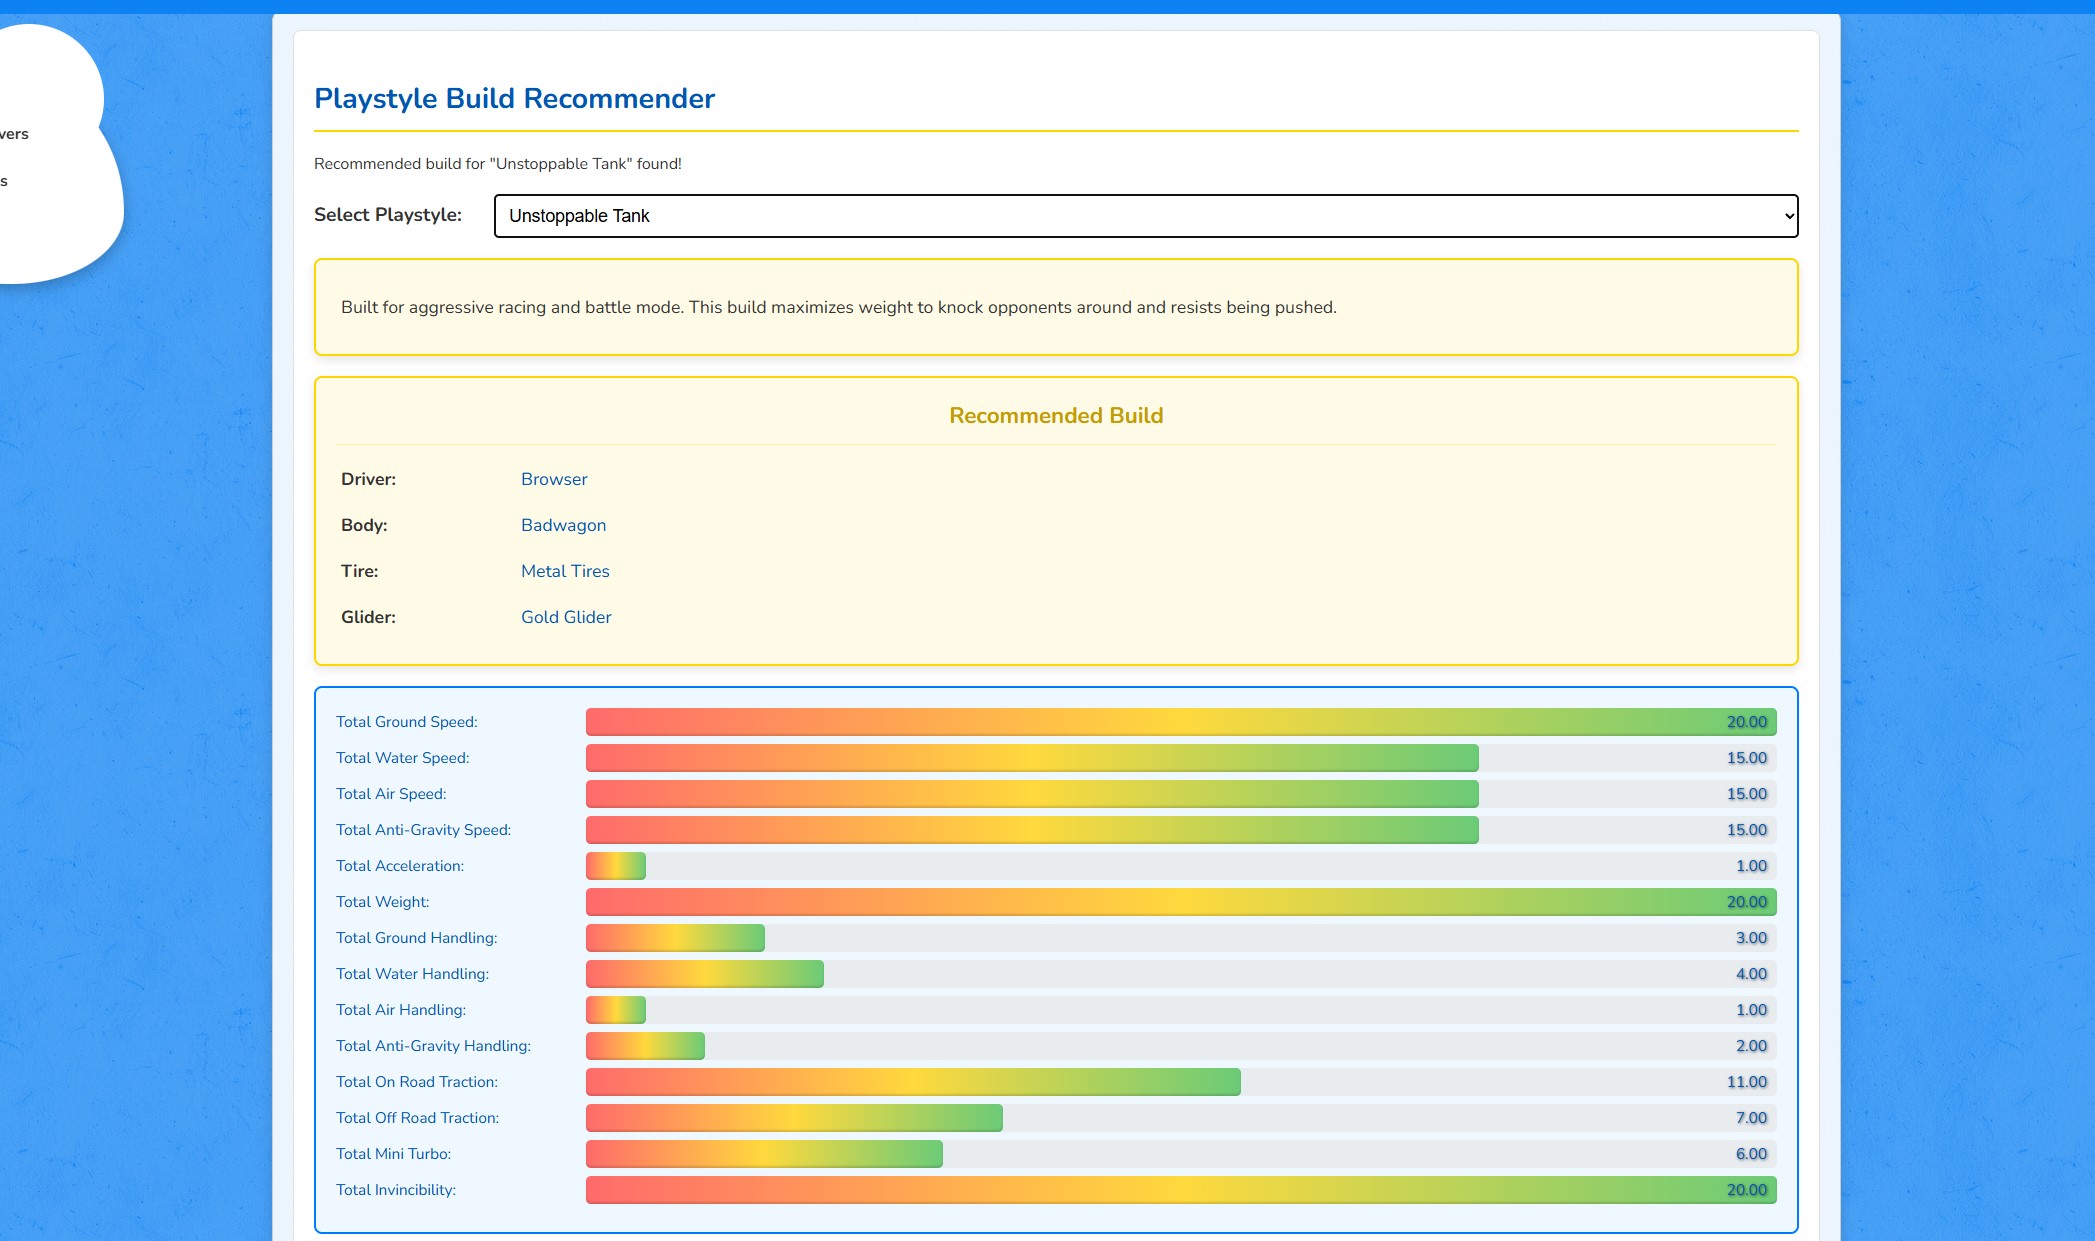
Task: Click the Select Playstyle label
Action: tap(388, 215)
